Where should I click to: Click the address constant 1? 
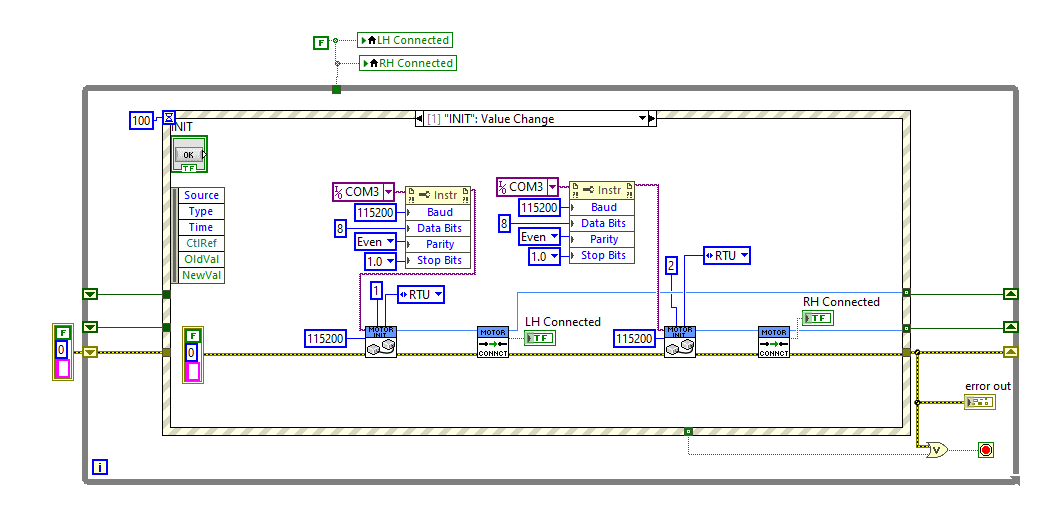(378, 291)
